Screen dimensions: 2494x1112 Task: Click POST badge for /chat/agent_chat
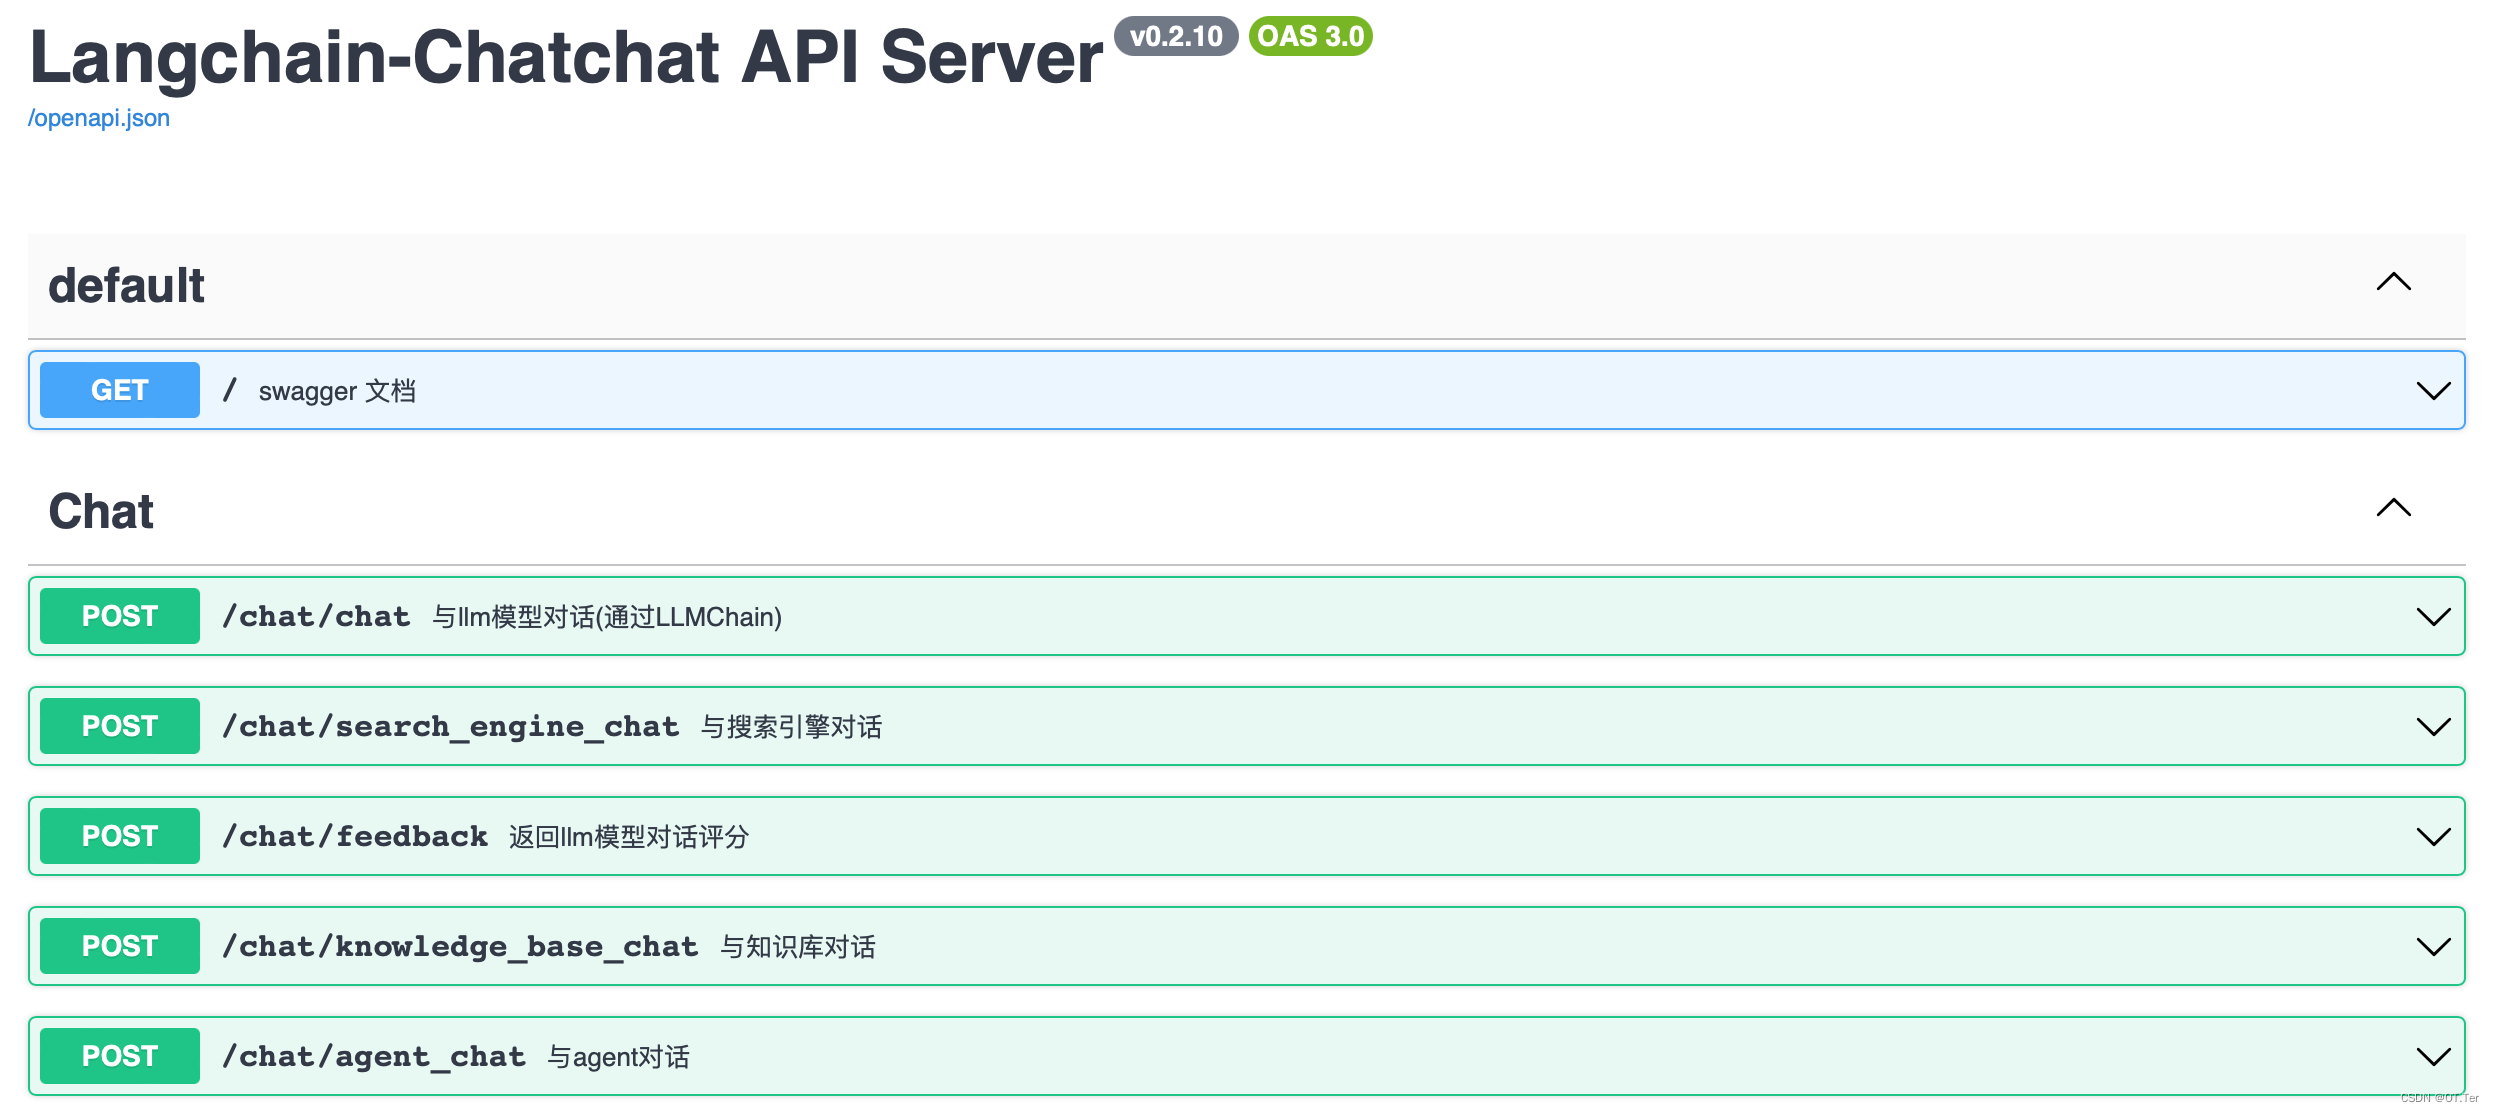click(120, 1056)
